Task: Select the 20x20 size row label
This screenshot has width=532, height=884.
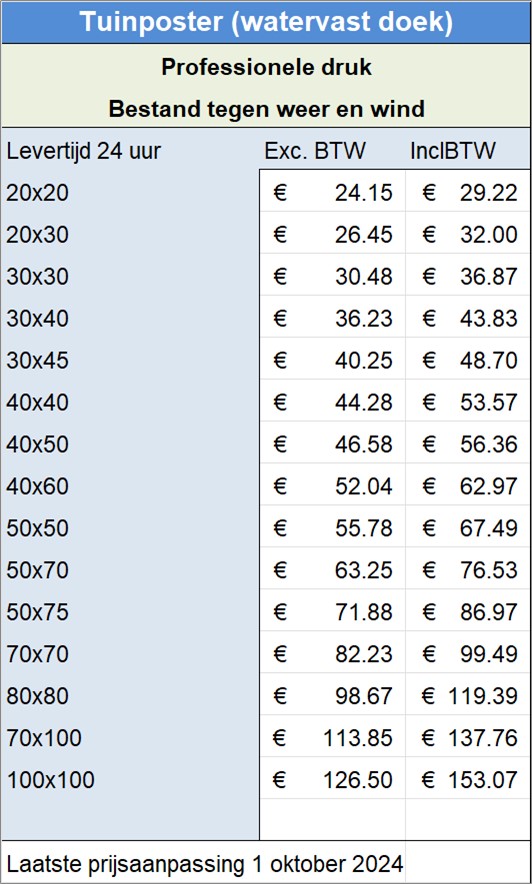Action: coord(37,193)
